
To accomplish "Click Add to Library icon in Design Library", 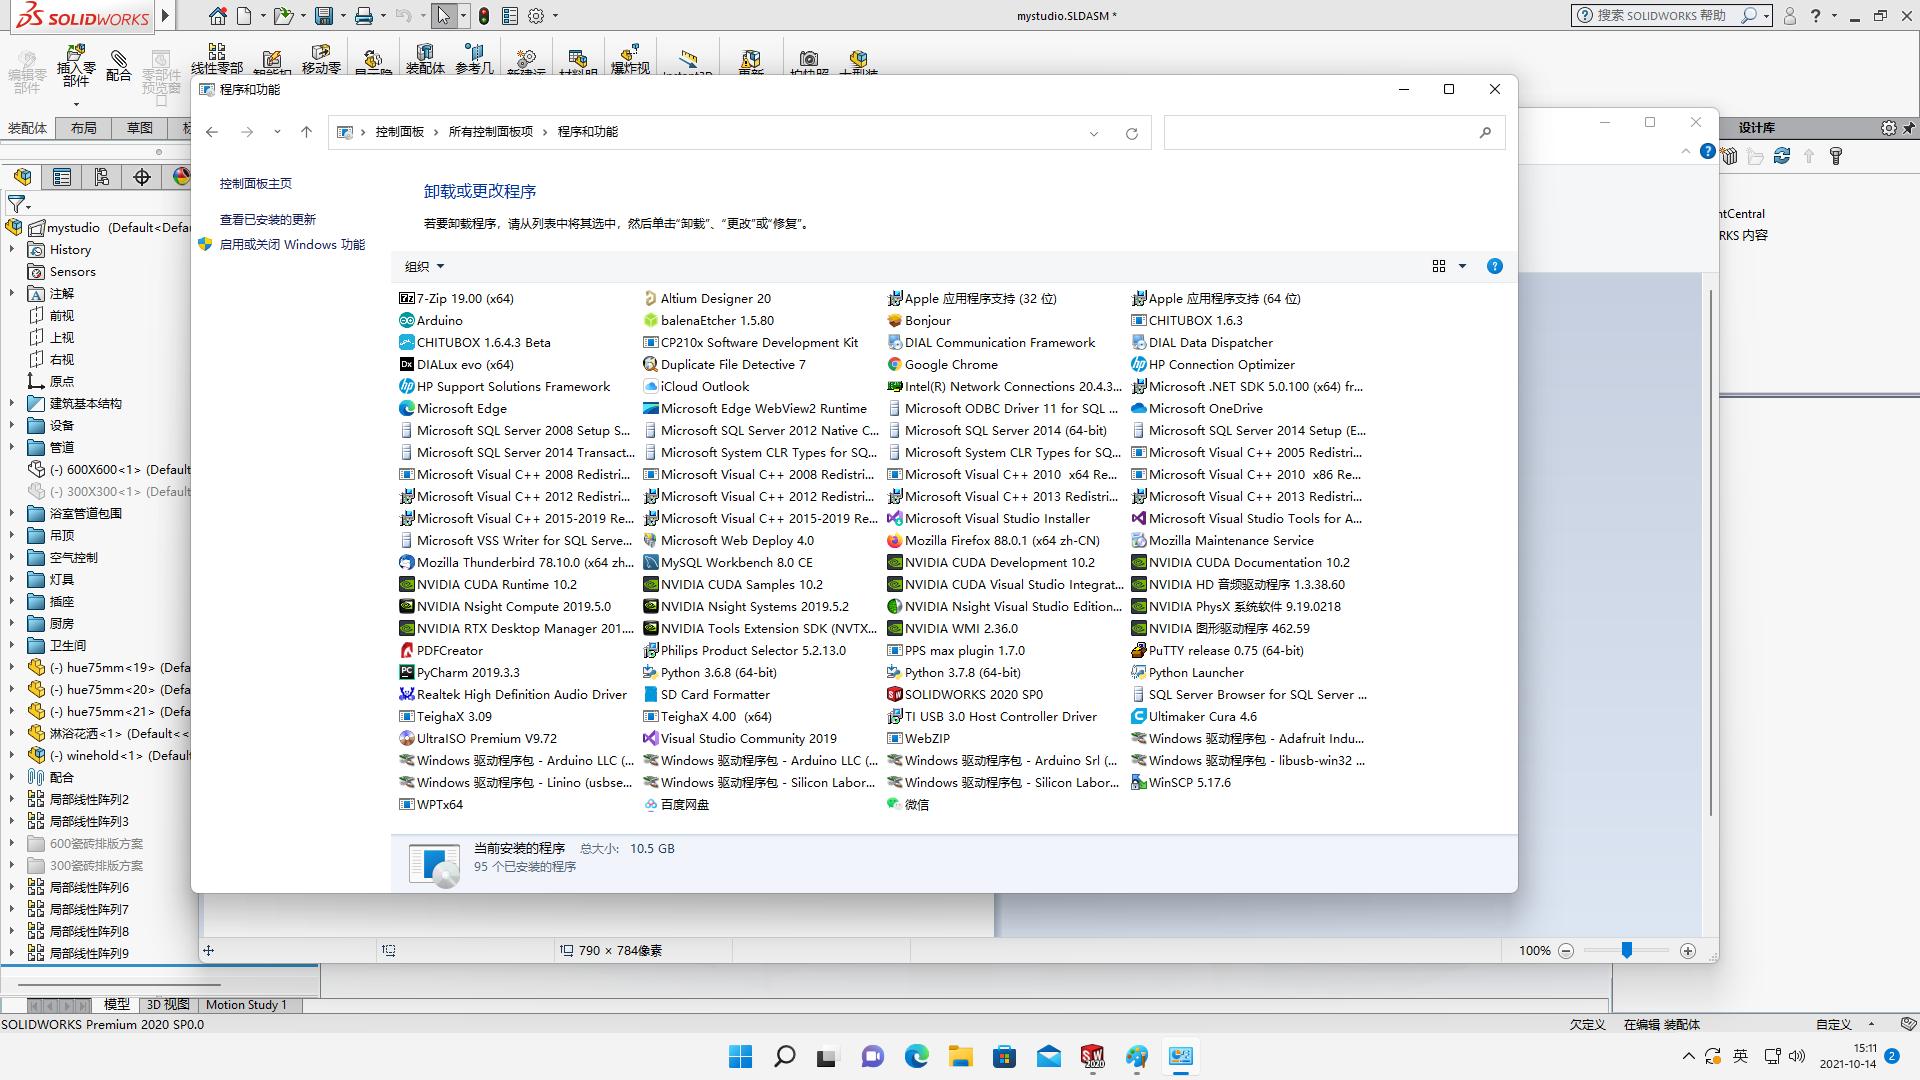I will tap(1730, 157).
